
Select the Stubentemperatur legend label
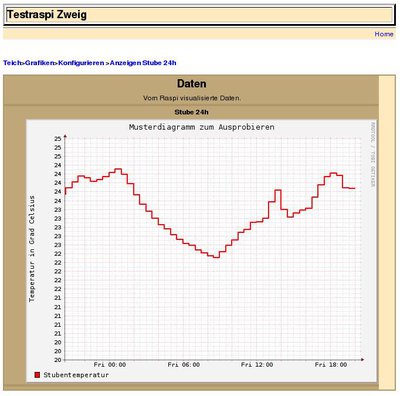76,375
